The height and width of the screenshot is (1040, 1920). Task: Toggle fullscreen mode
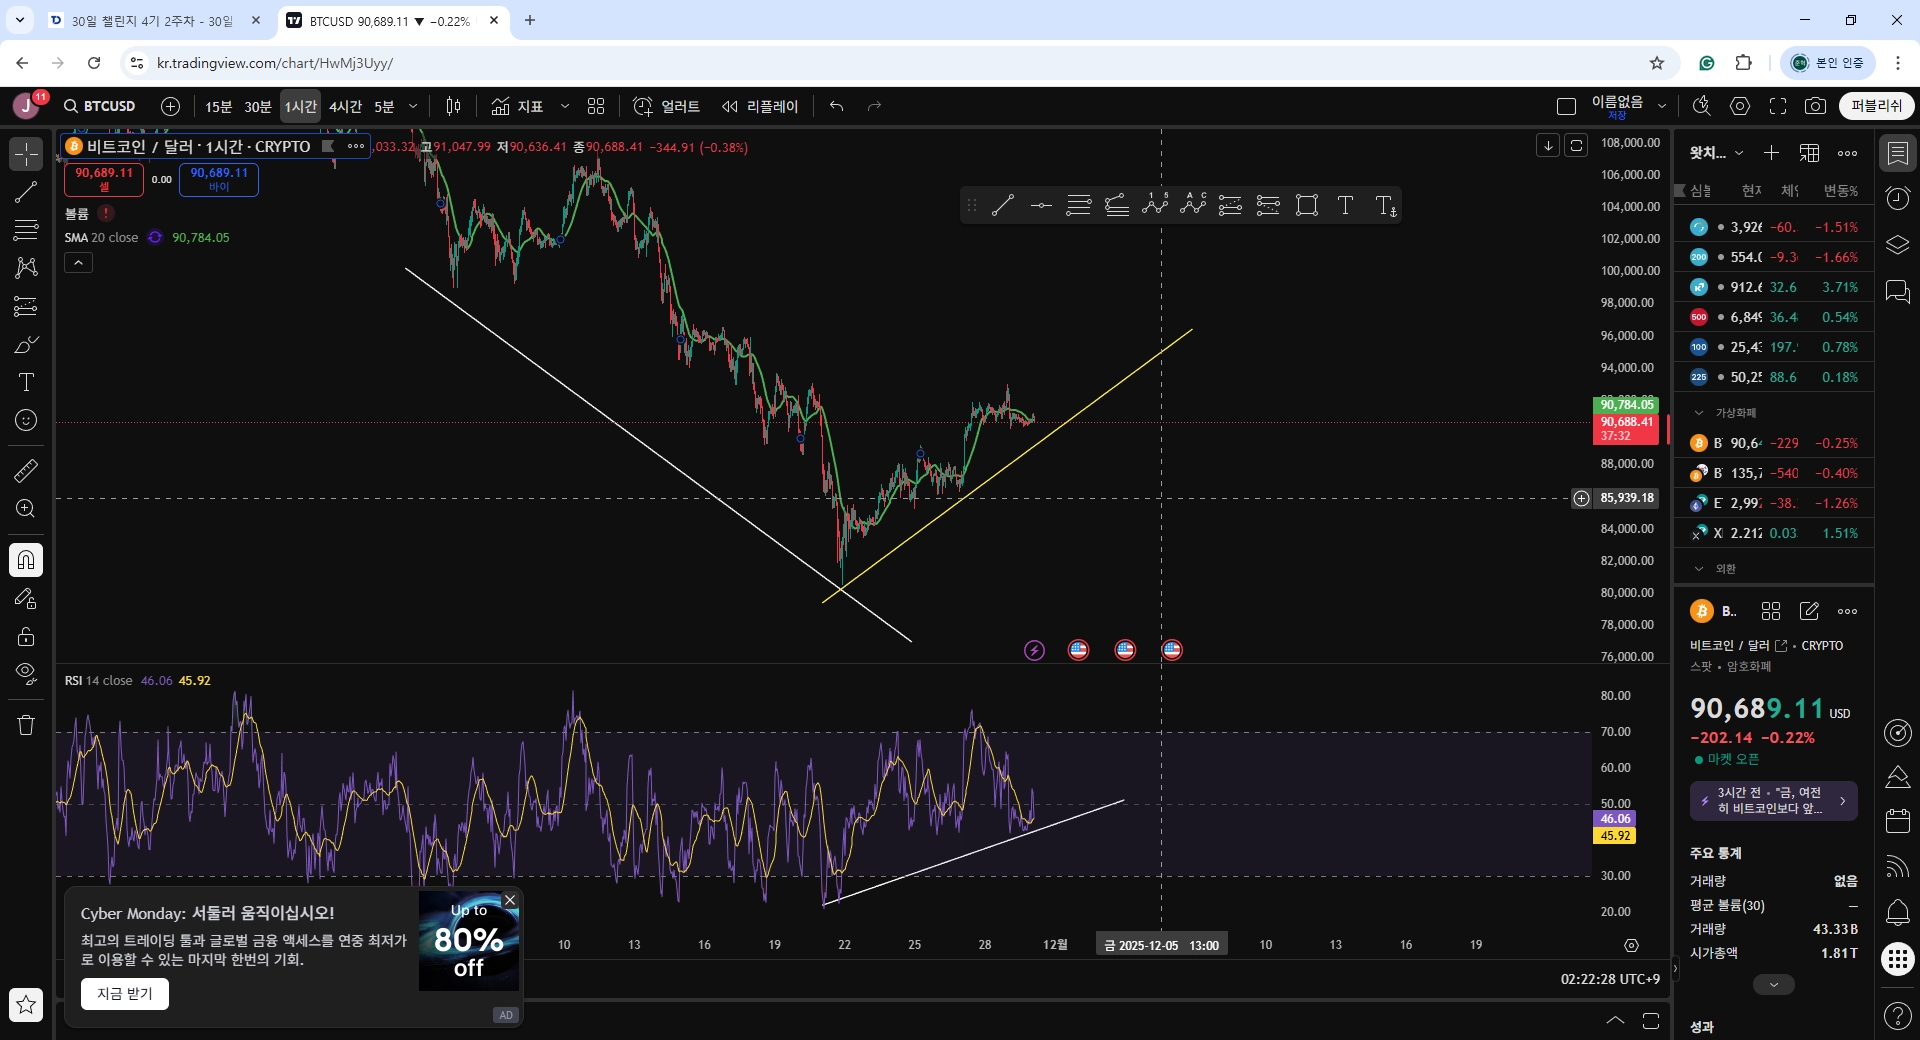pyautogui.click(x=1778, y=106)
